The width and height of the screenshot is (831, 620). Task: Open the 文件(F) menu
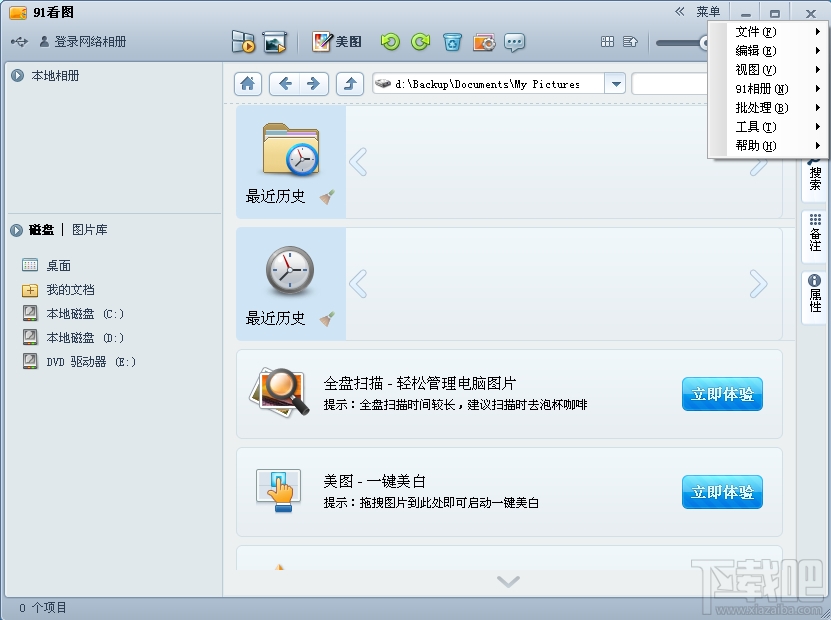pos(769,32)
